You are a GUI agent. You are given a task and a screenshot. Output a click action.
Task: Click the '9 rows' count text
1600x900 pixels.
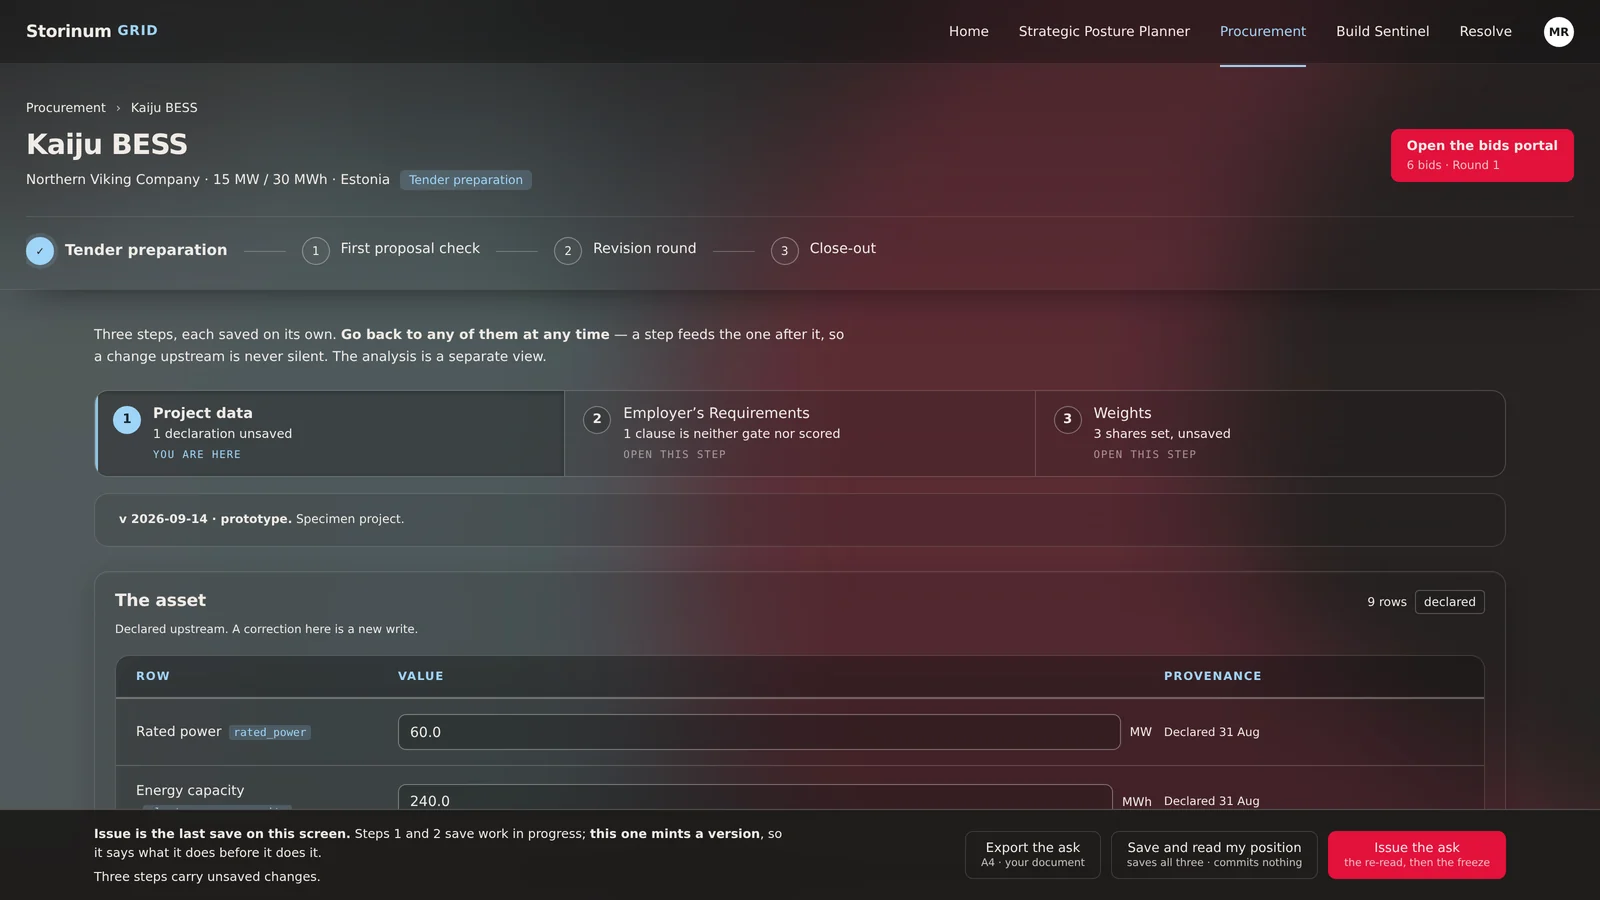[1386, 602]
